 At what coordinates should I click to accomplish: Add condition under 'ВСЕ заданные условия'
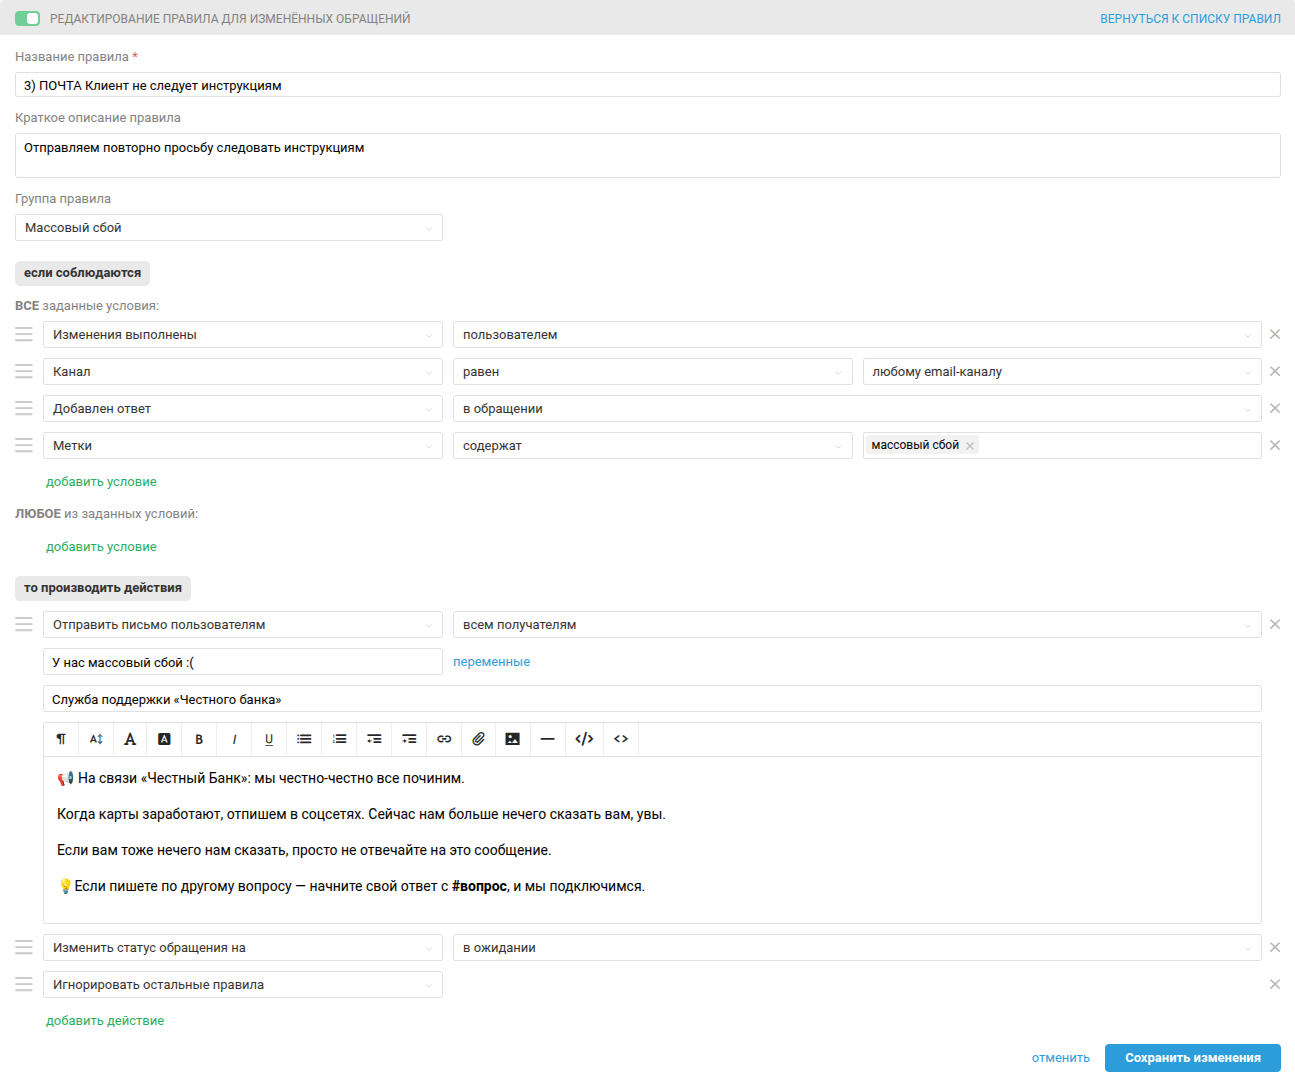click(101, 482)
